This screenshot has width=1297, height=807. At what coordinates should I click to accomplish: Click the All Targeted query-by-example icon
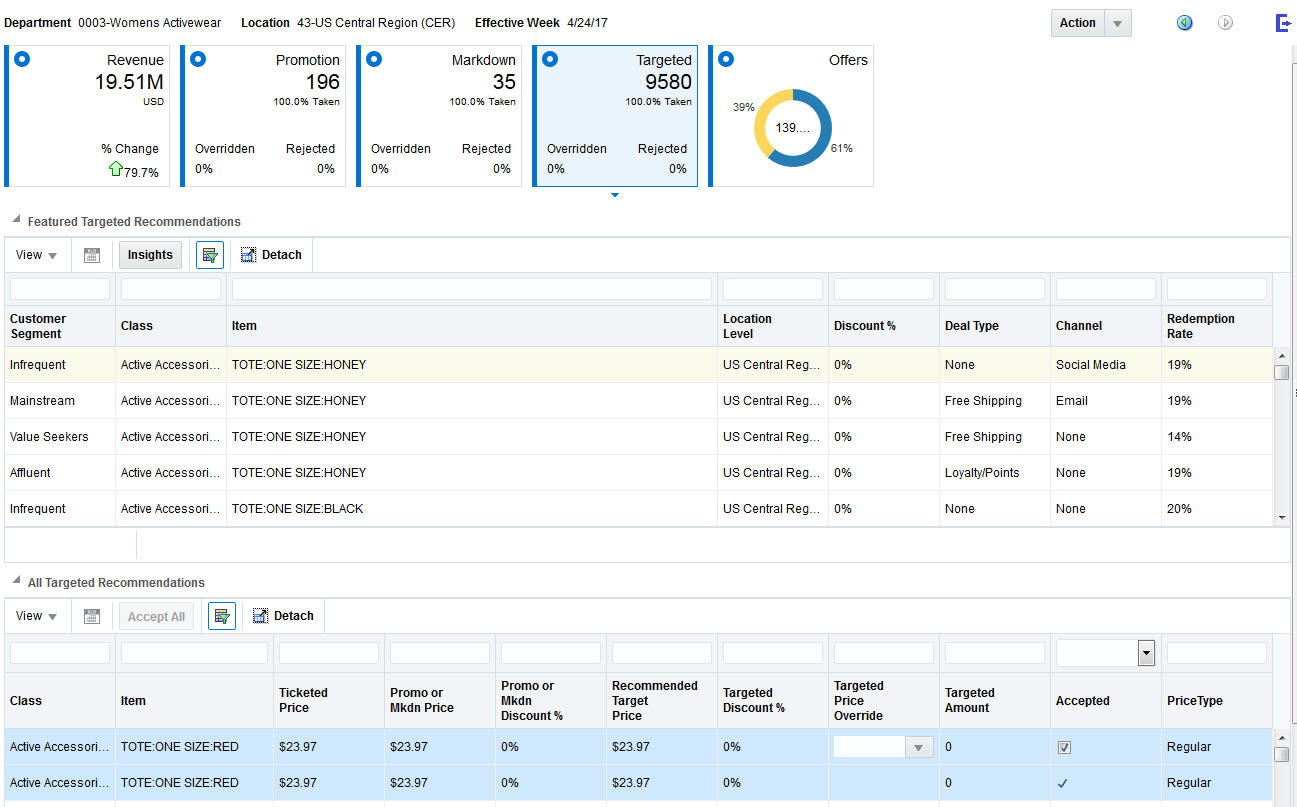[x=222, y=616]
